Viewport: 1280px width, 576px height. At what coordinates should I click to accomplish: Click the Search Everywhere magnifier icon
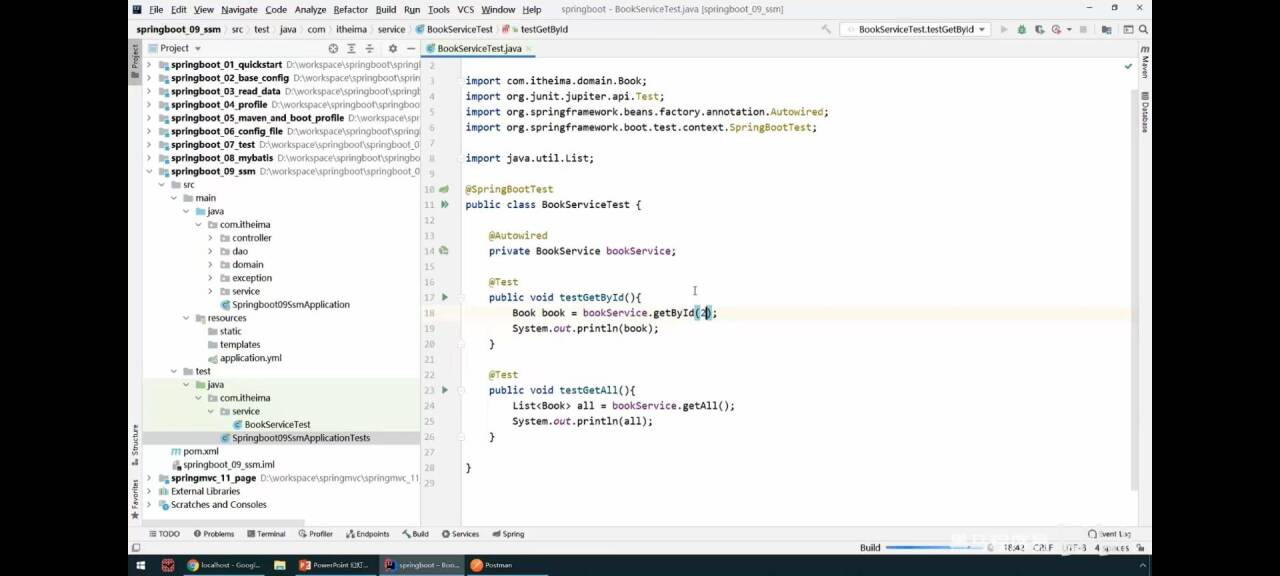pyautogui.click(x=1142, y=29)
